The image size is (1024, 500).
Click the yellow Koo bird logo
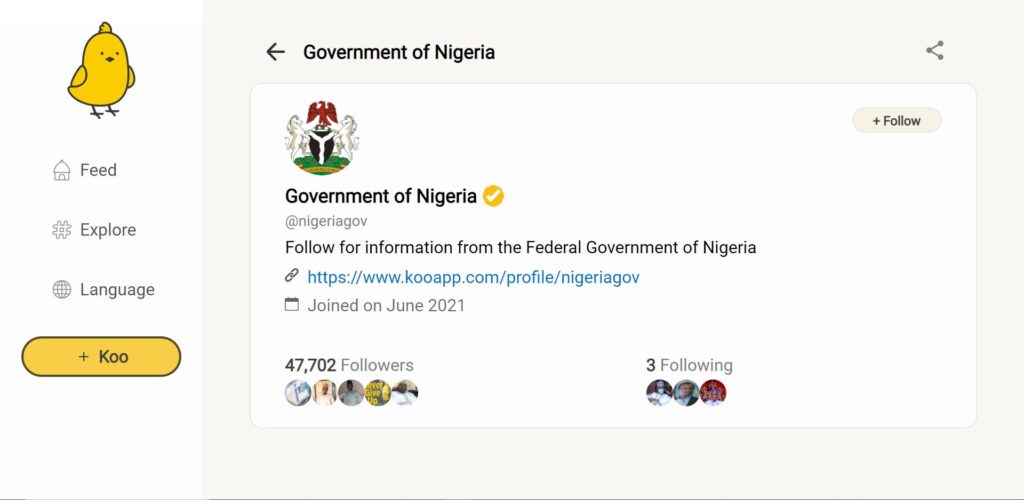tap(101, 70)
